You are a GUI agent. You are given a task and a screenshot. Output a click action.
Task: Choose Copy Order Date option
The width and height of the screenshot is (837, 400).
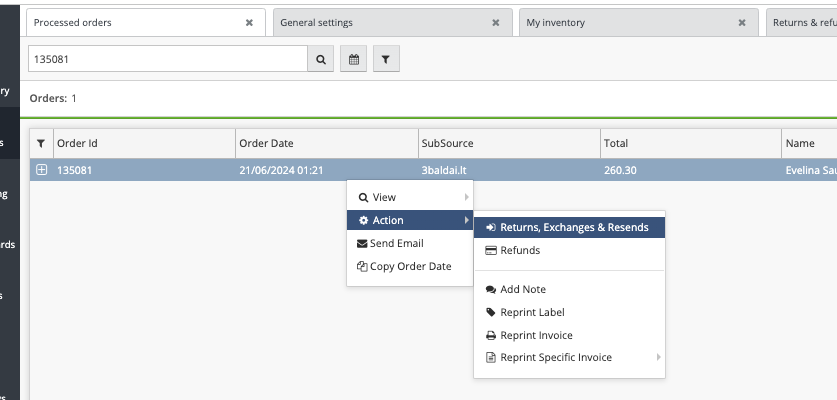click(x=410, y=266)
